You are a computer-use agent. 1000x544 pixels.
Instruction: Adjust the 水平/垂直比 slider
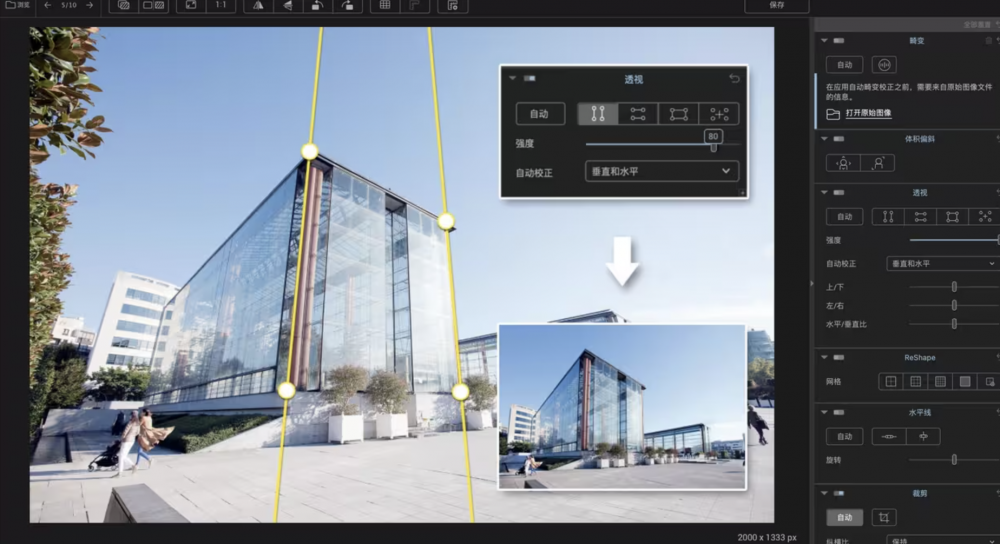[x=954, y=324]
